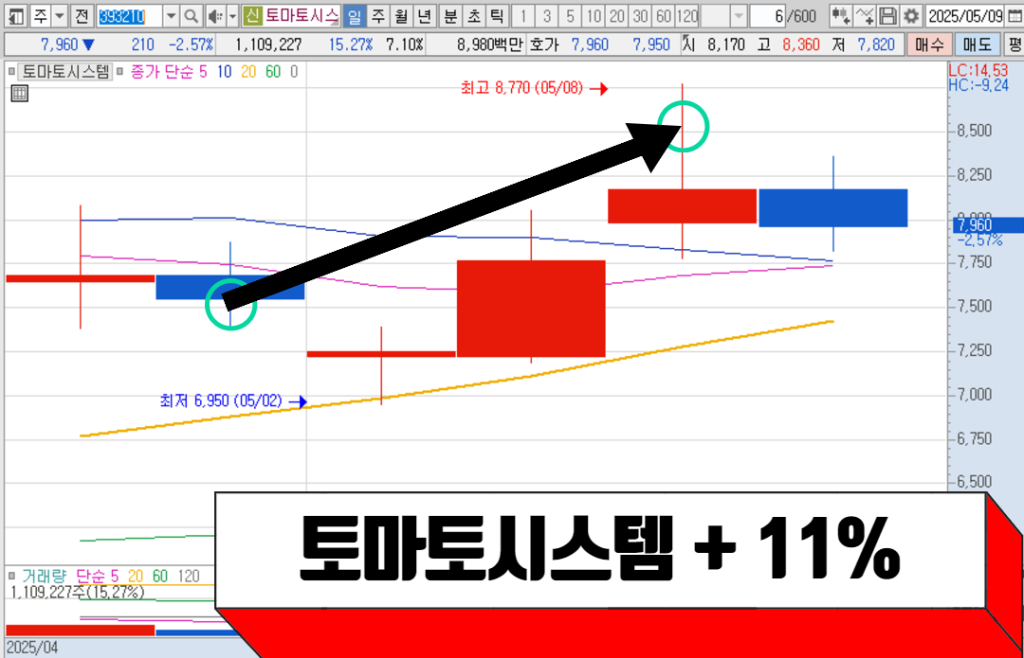Screen dimensions: 1024x658
Task: Expand speaker options dropdown arrow
Action: pos(232,15)
